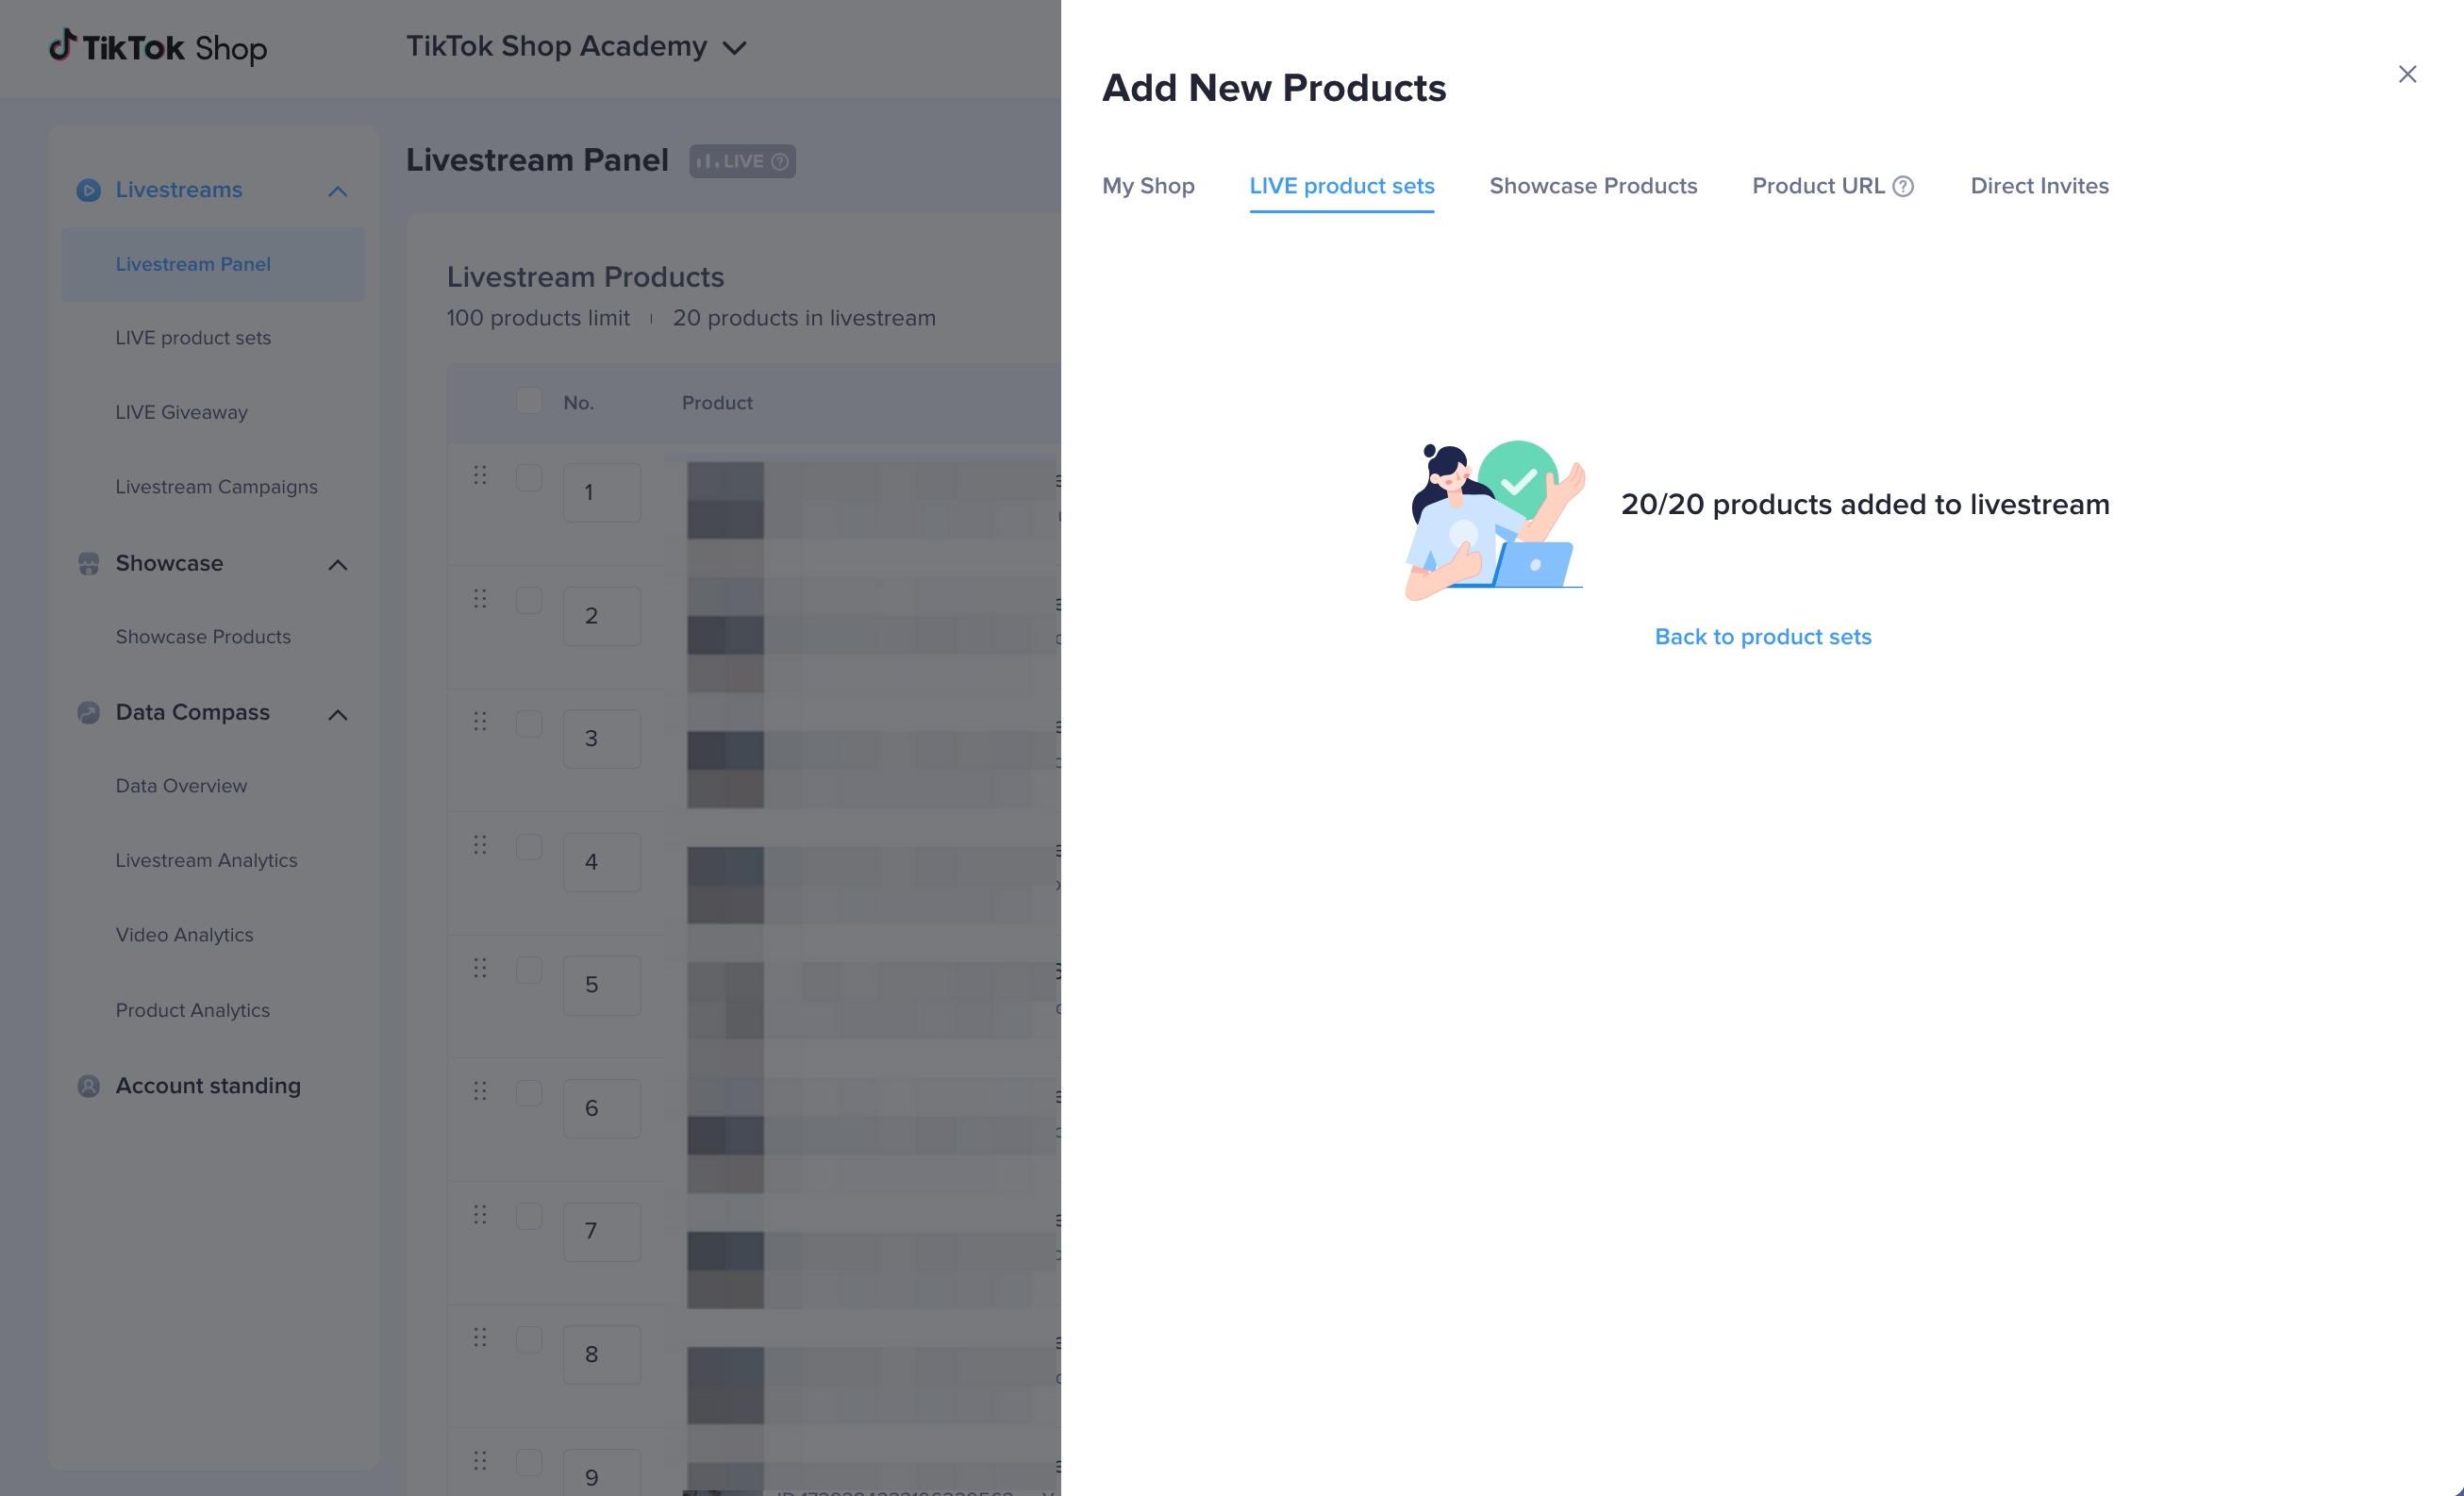
Task: Click the drag handle for product row 1
Action: click(x=480, y=475)
